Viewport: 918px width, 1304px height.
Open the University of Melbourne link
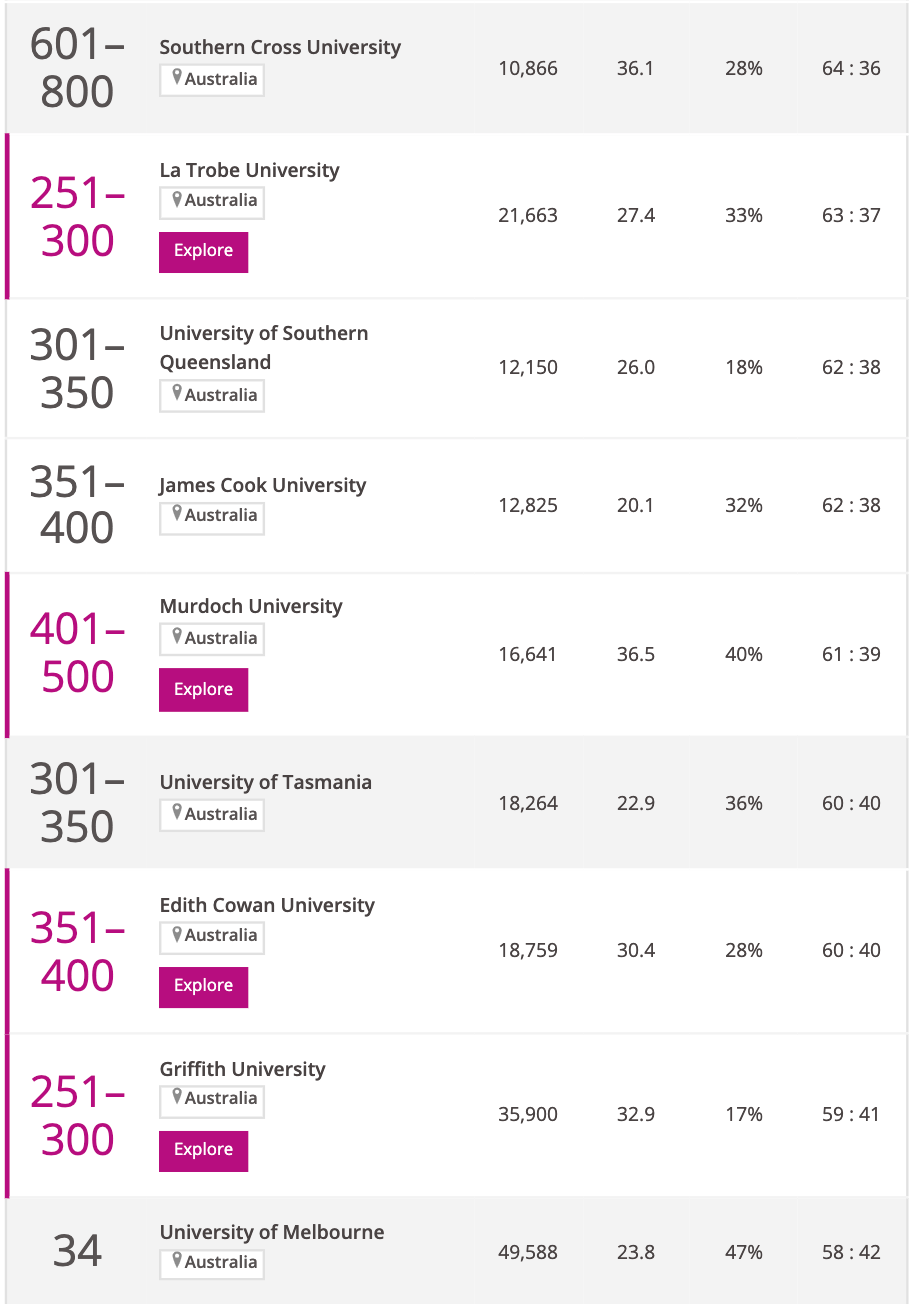pos(272,1232)
